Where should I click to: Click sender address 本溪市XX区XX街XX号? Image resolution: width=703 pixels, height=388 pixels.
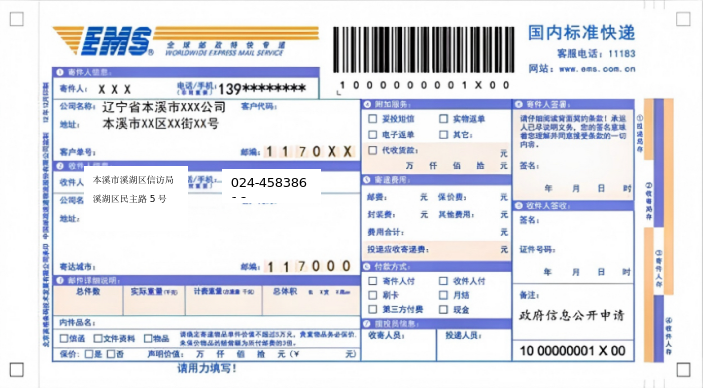point(161,124)
